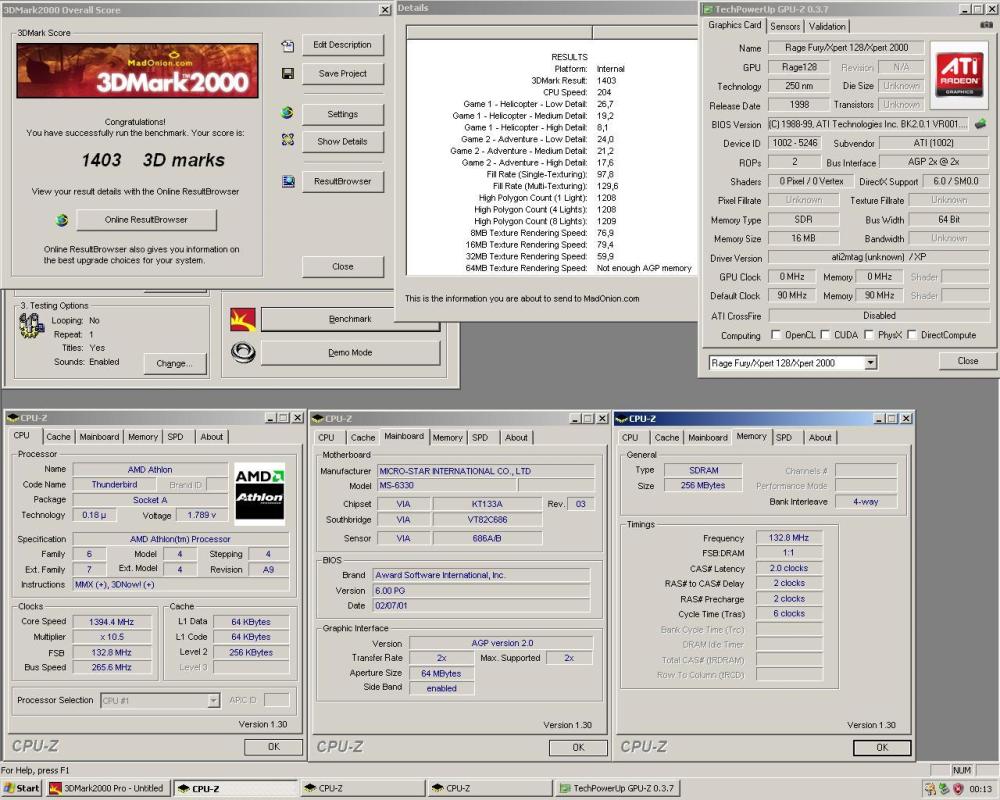Expand the CPU #1 Processor Selection dropdown
1000x800 pixels.
(213, 700)
